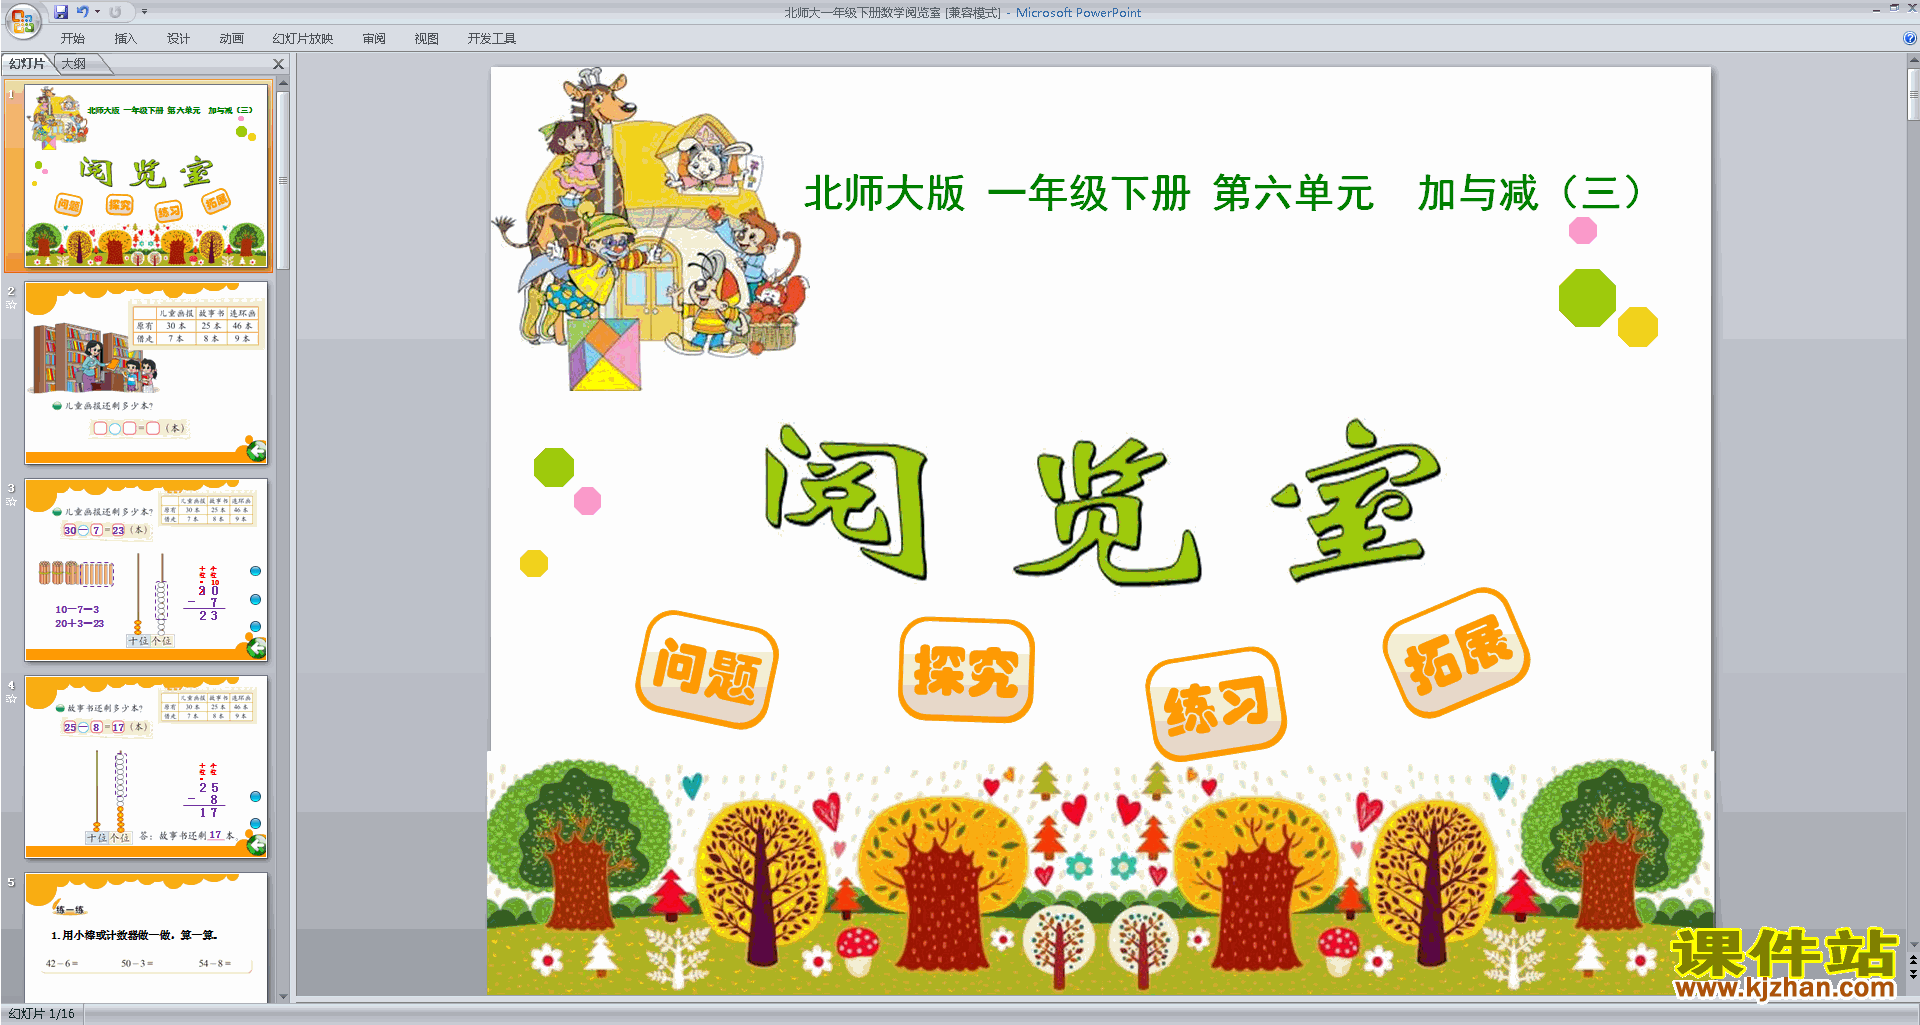Select the cartoon animals house picture

click(650, 228)
